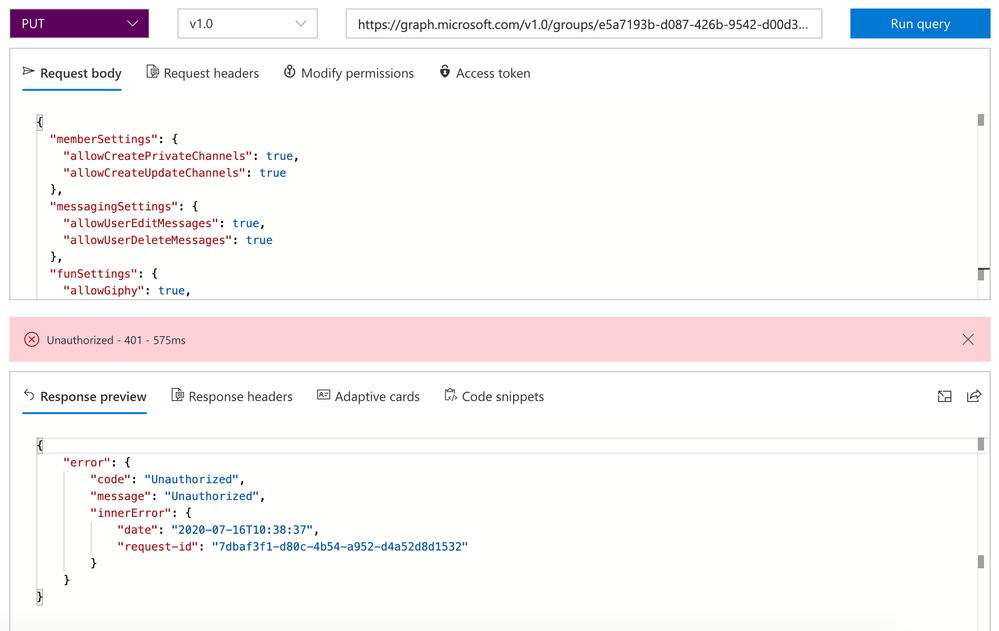The width and height of the screenshot is (999, 631).
Task: Expand the response preview panel
Action: [944, 397]
